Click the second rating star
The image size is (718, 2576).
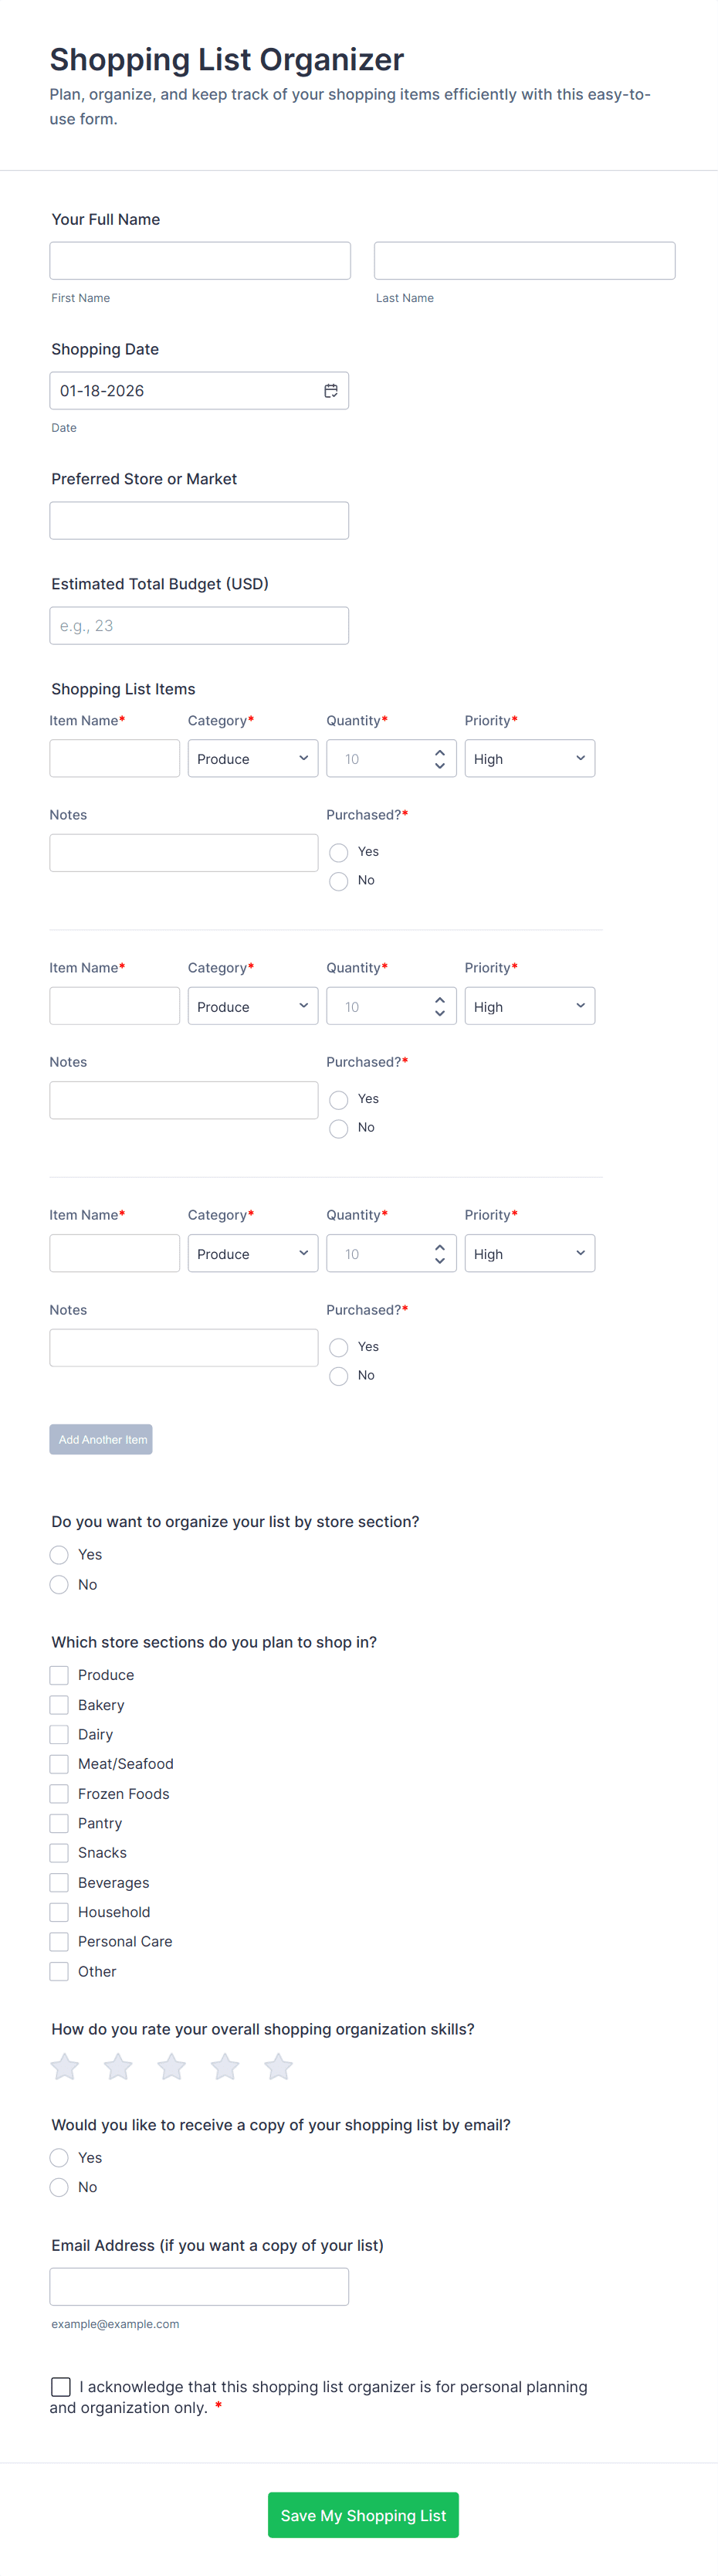click(118, 2066)
